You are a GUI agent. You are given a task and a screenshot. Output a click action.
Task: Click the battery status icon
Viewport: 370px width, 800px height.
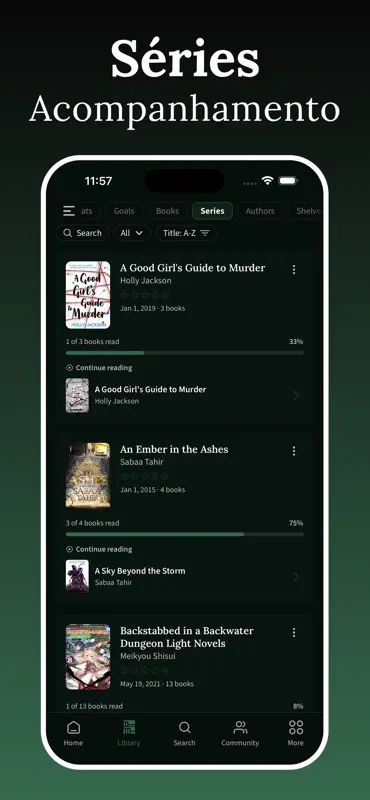(288, 181)
